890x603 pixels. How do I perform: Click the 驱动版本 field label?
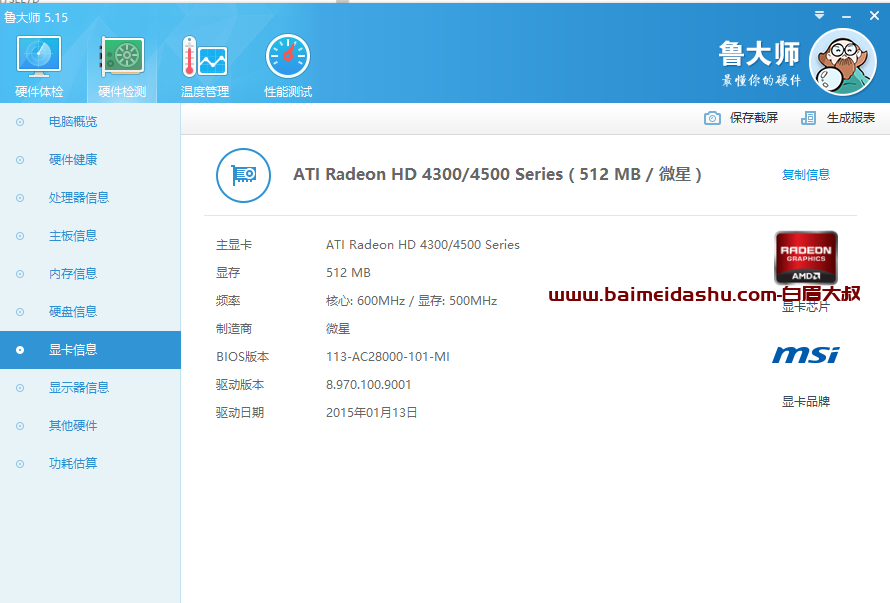[x=240, y=384]
